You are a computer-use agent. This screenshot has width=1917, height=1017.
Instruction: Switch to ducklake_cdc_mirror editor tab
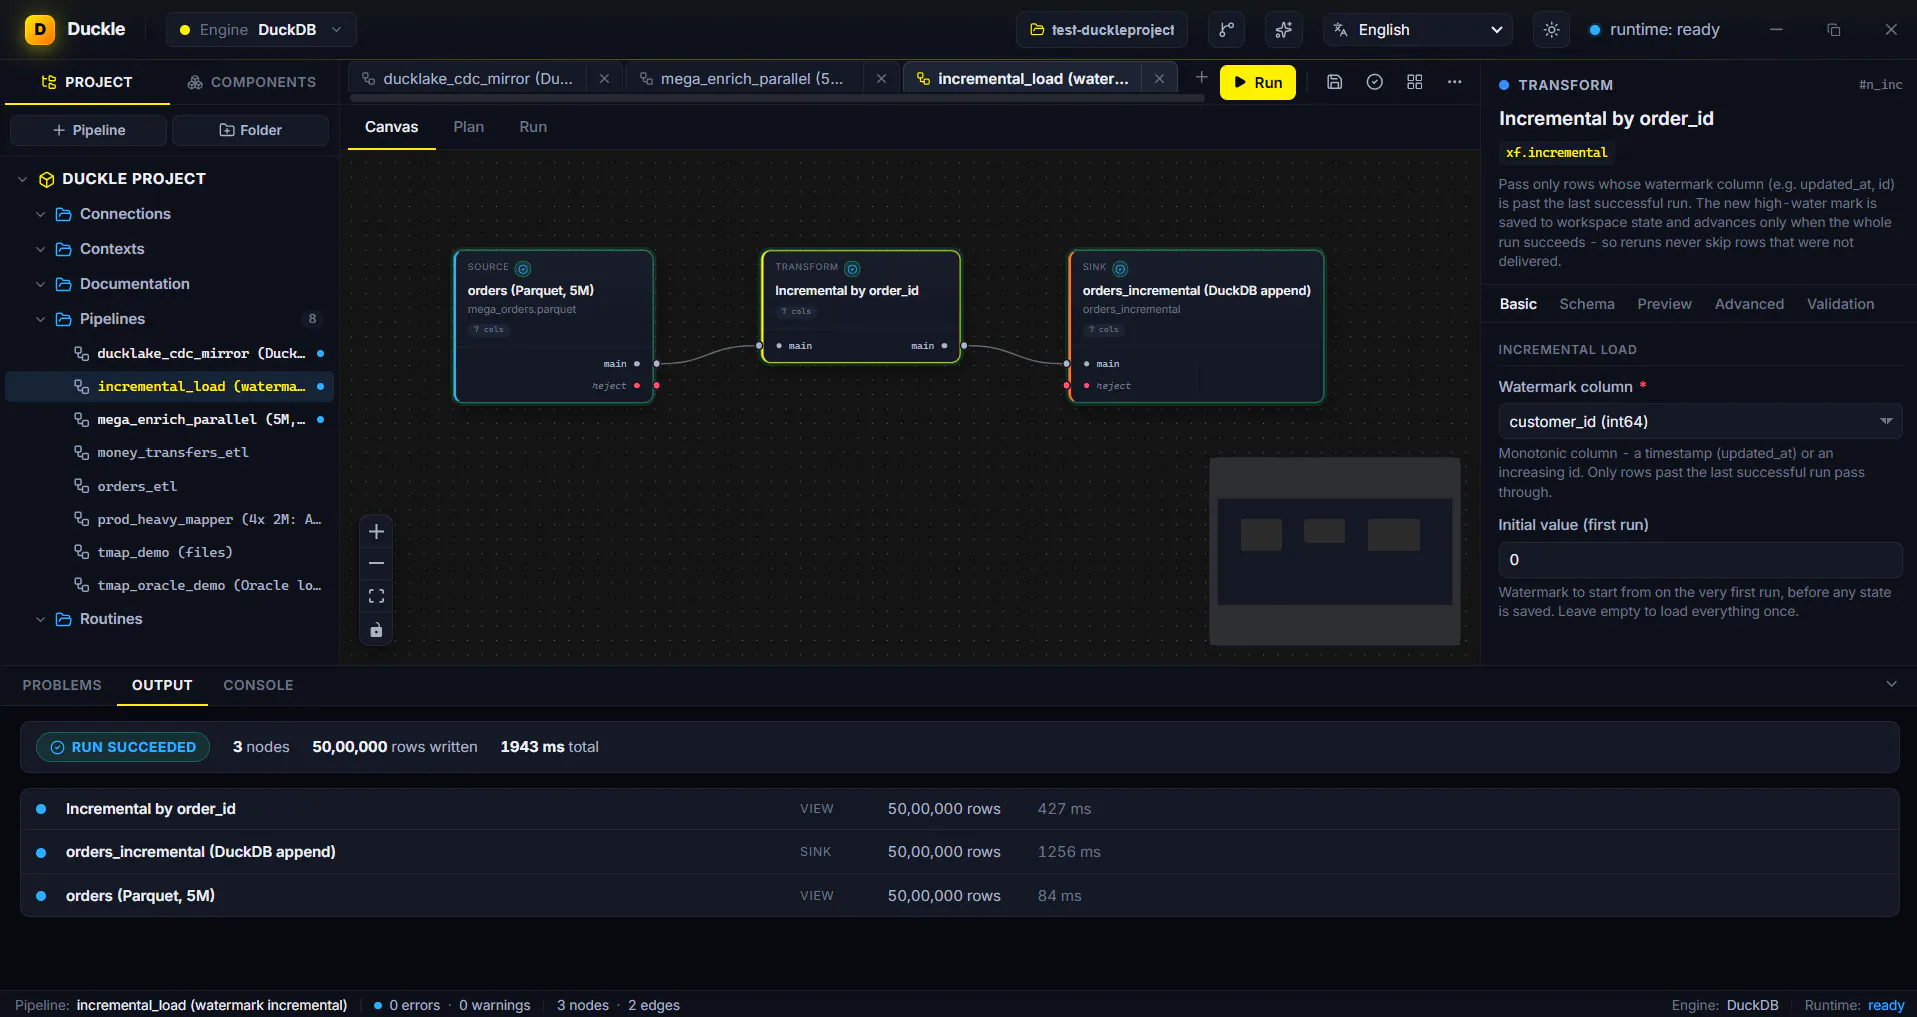478,79
